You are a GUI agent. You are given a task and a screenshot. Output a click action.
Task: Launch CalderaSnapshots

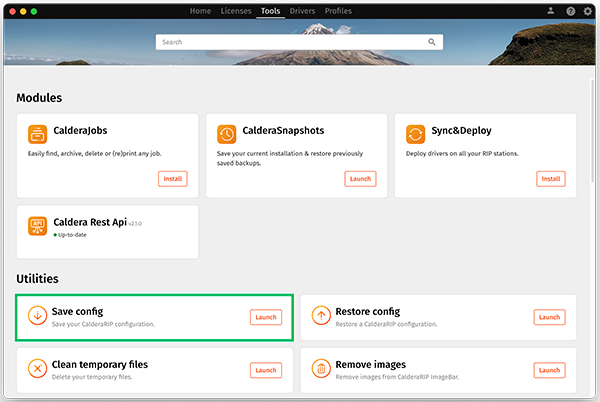pyautogui.click(x=360, y=179)
